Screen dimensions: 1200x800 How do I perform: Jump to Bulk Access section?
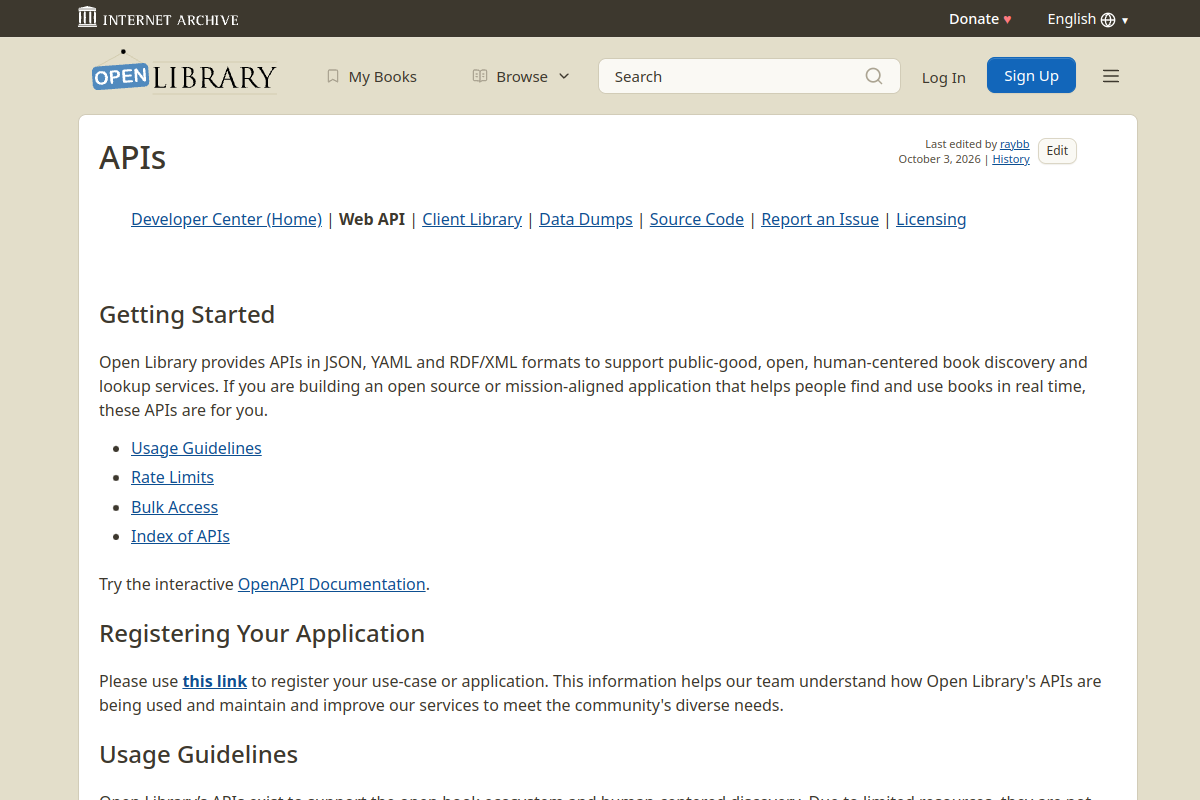click(x=174, y=507)
